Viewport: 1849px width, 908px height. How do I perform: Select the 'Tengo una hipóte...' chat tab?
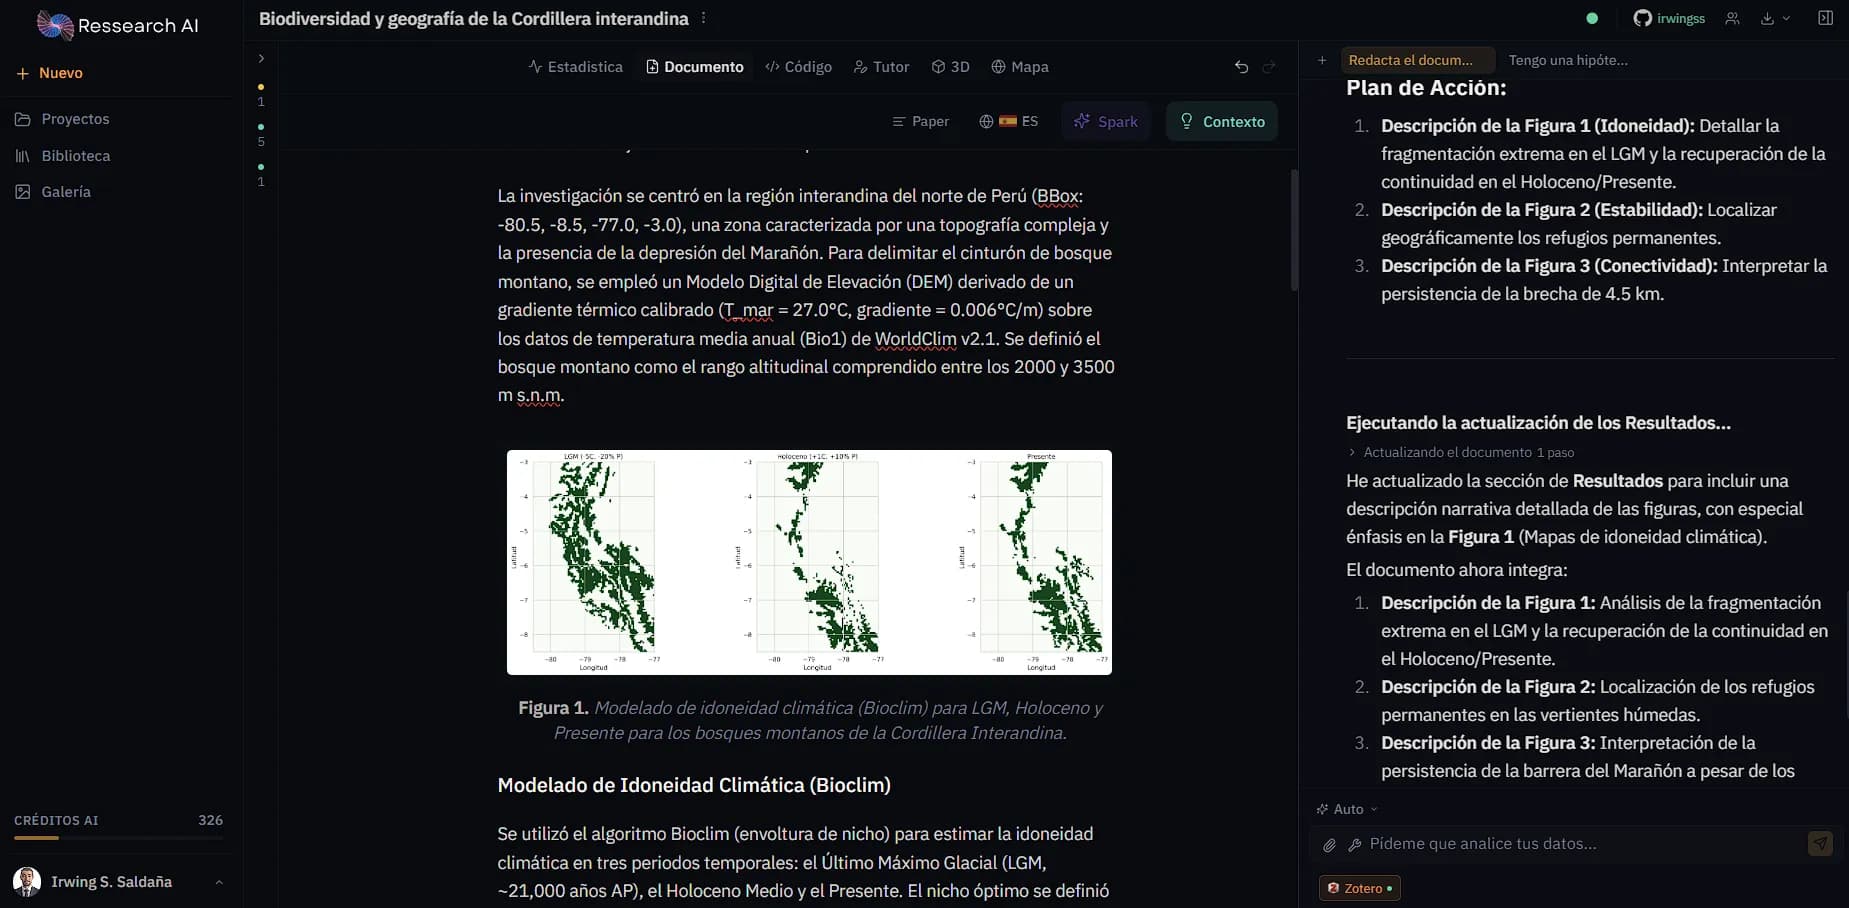(1568, 60)
